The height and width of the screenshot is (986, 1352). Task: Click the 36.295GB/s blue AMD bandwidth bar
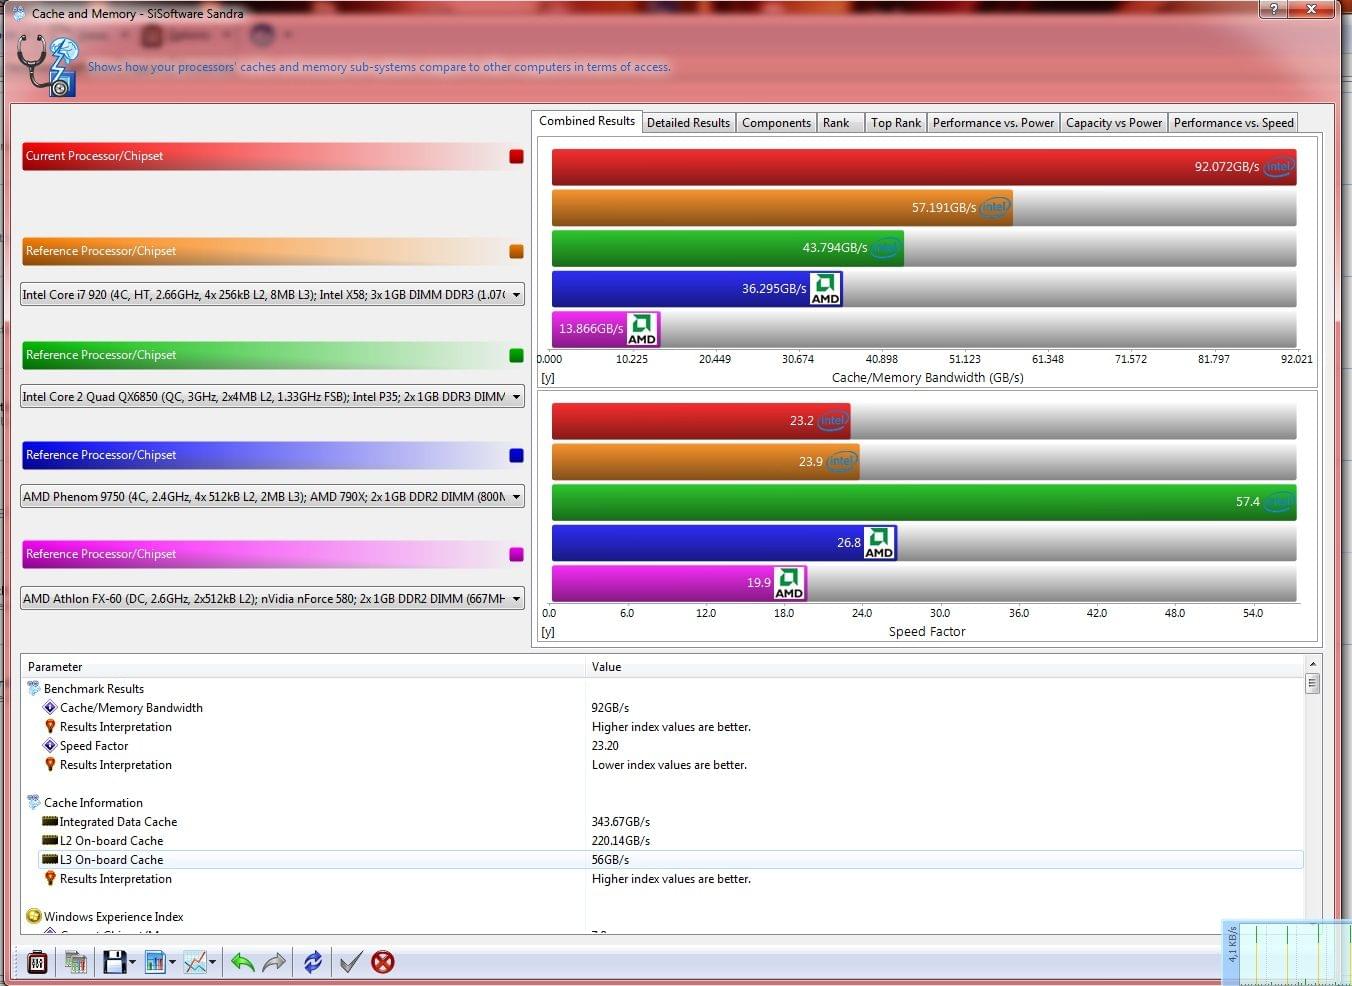[x=697, y=289]
